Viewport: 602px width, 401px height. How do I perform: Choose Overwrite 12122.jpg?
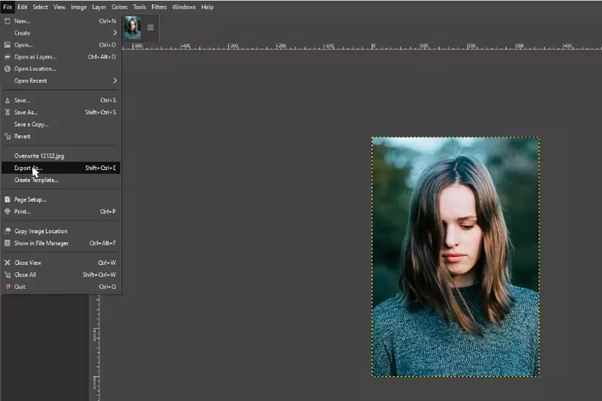coord(61,156)
